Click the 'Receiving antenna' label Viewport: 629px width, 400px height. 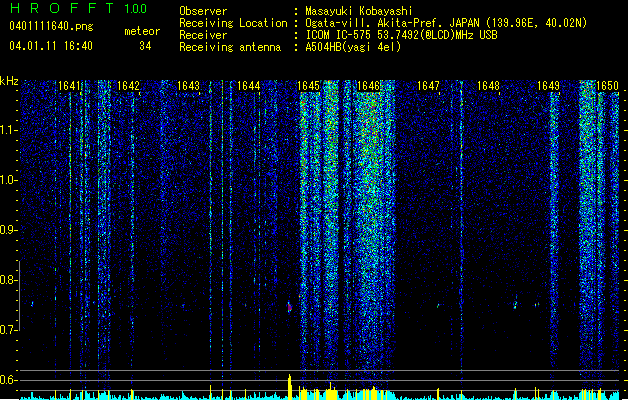(x=230, y=47)
